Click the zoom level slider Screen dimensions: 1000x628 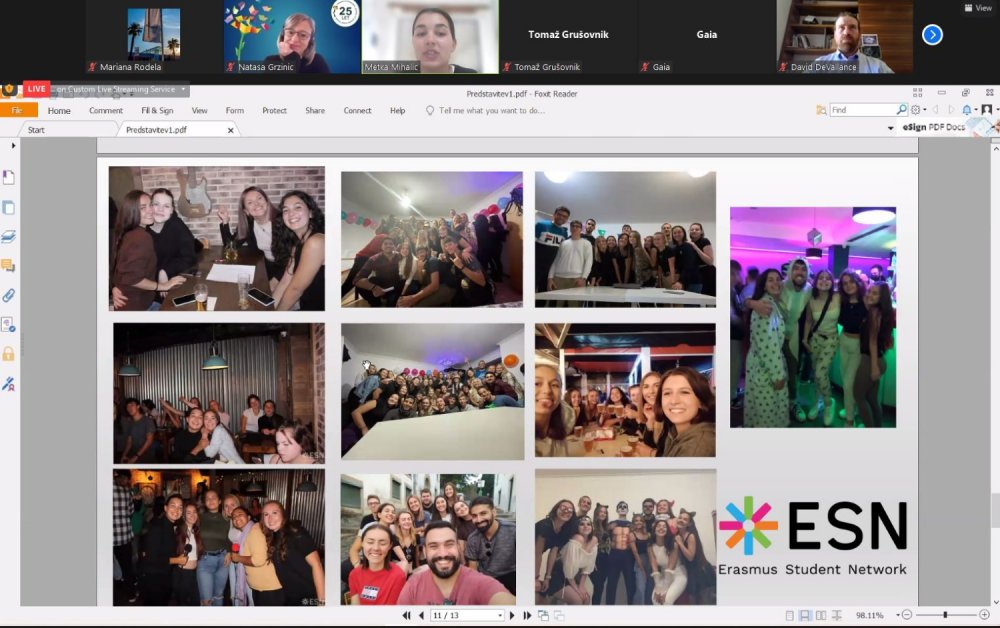[x=945, y=615]
